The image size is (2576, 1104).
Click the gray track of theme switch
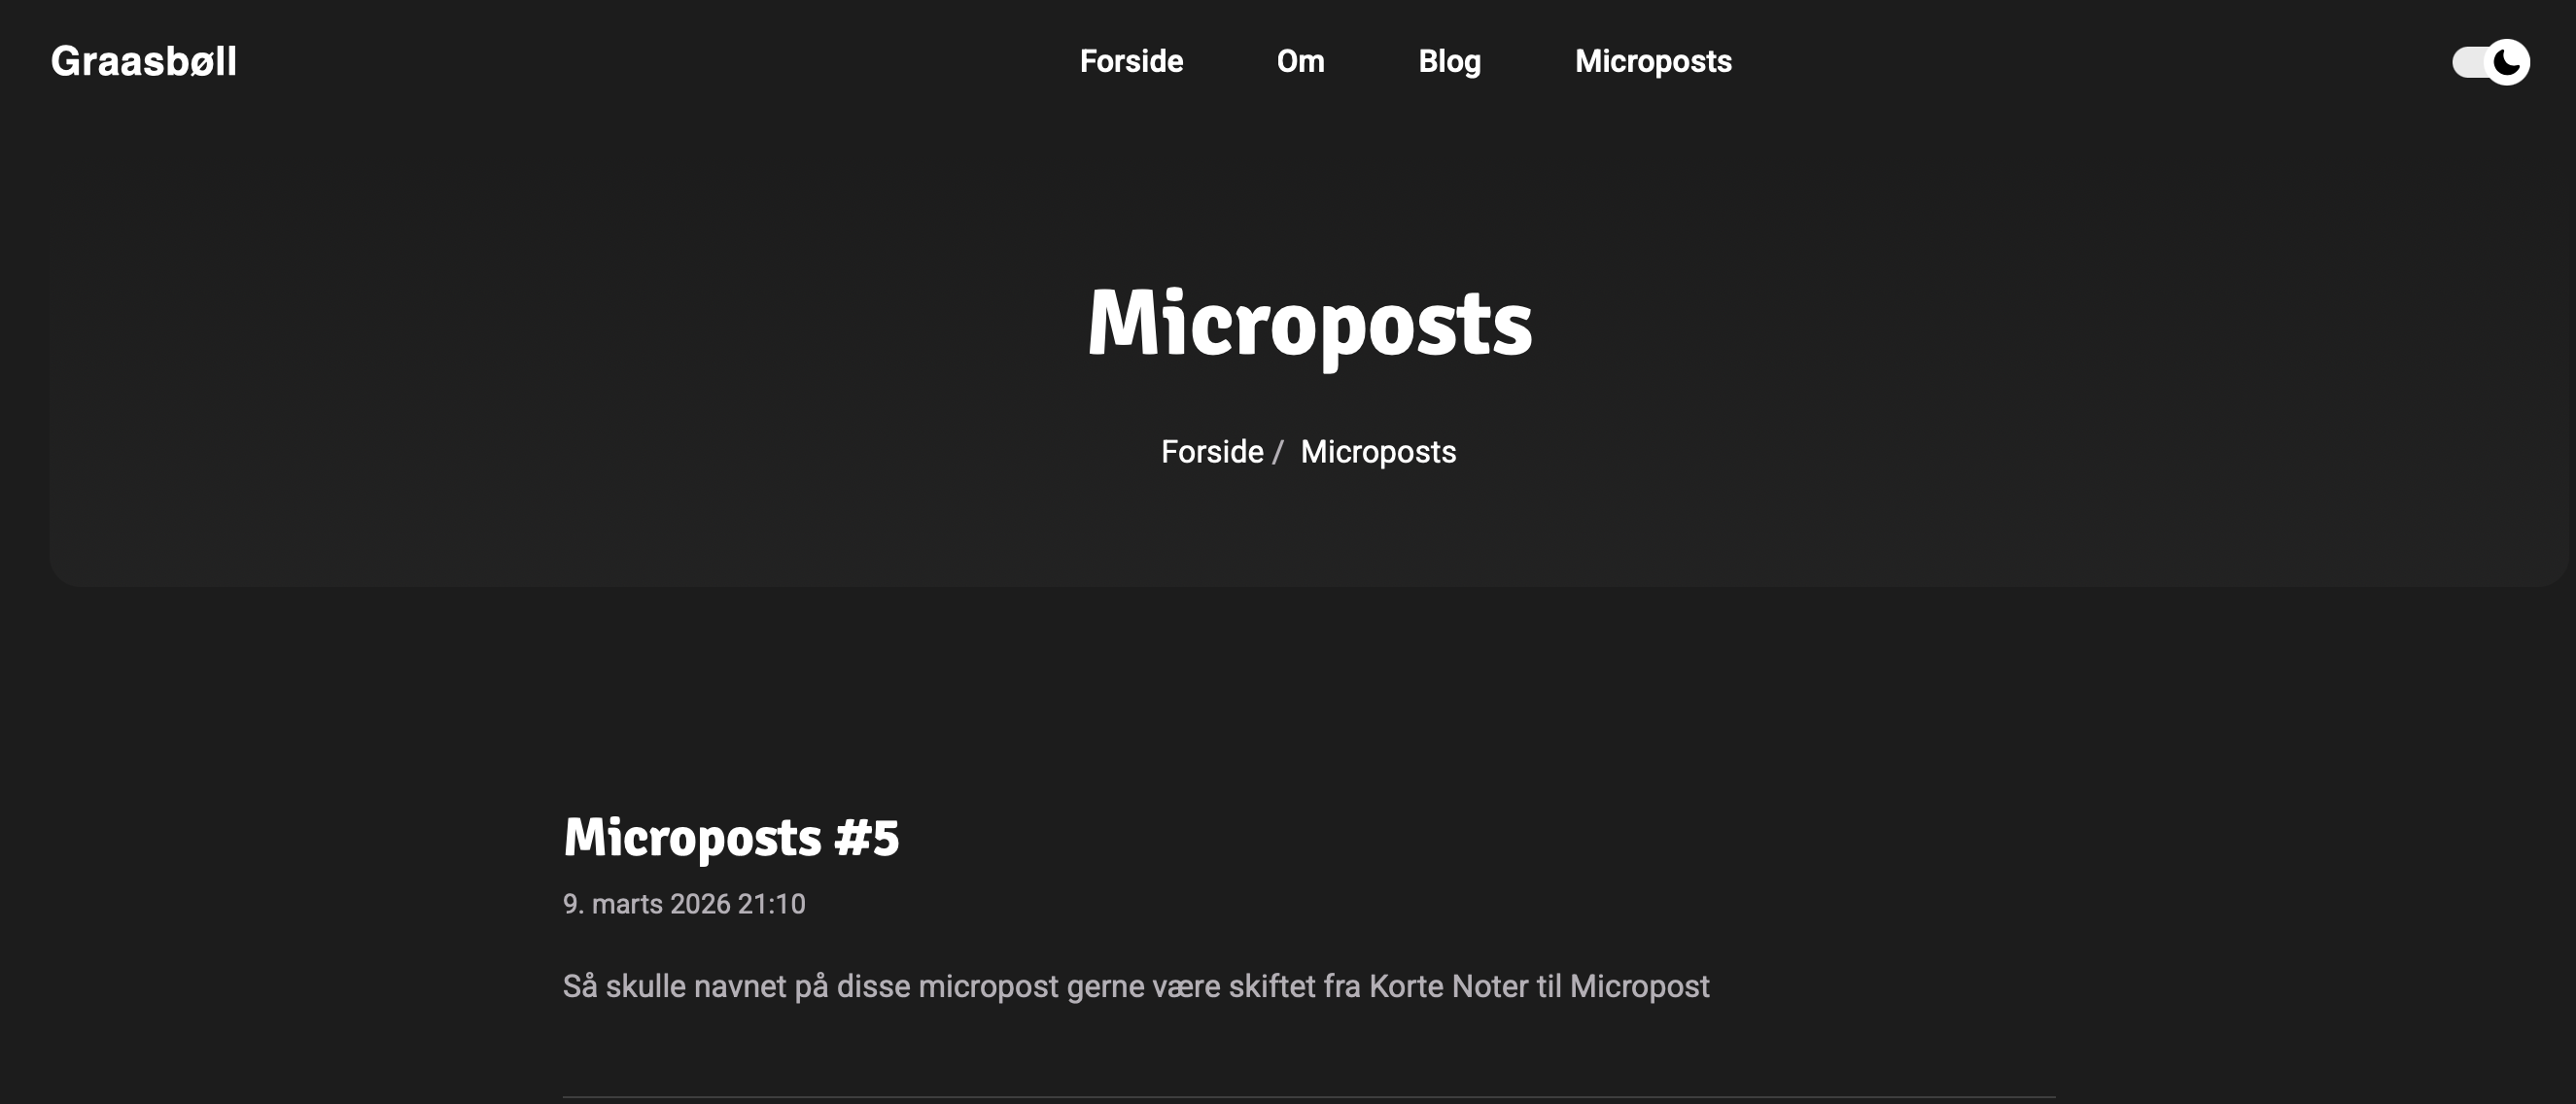point(2468,63)
